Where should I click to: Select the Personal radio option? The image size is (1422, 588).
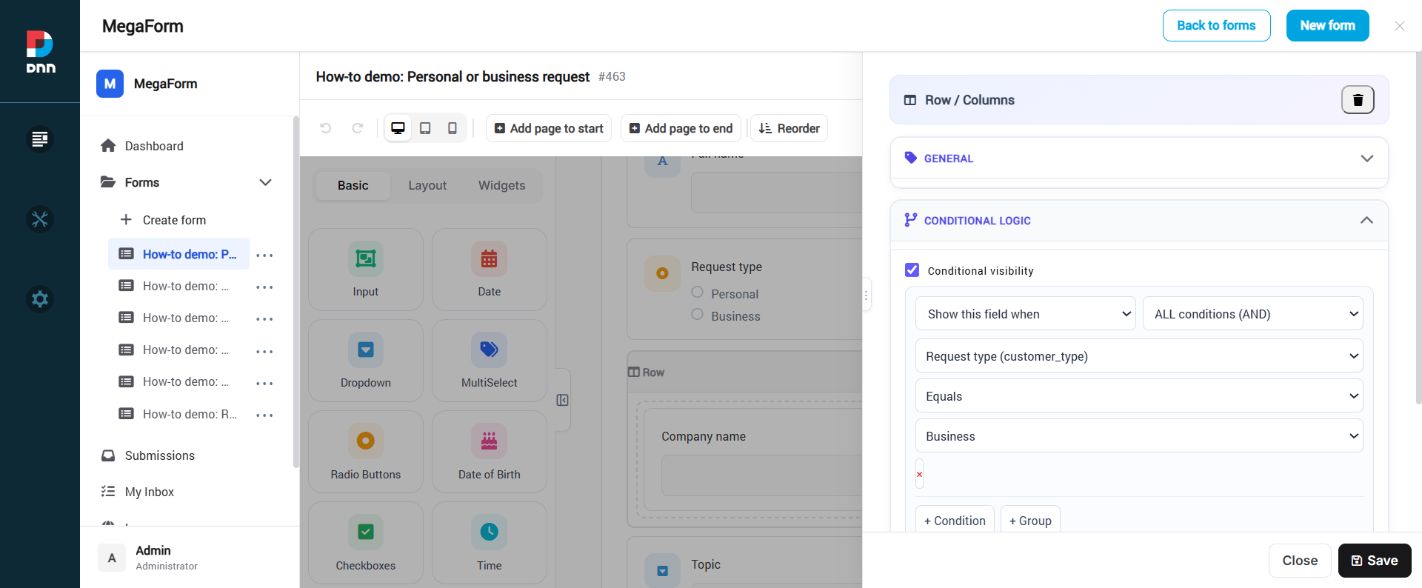698,292
